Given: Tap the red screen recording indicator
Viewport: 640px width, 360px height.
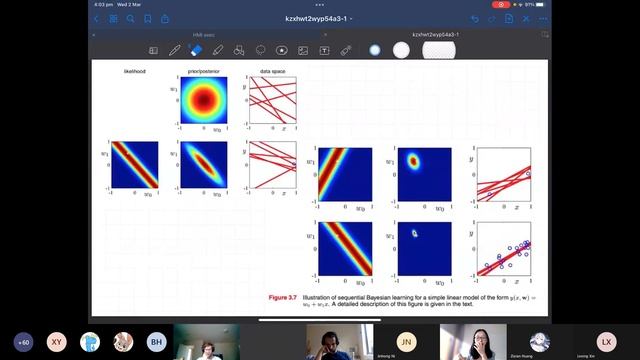Looking at the screenshot, I should 501,4.
